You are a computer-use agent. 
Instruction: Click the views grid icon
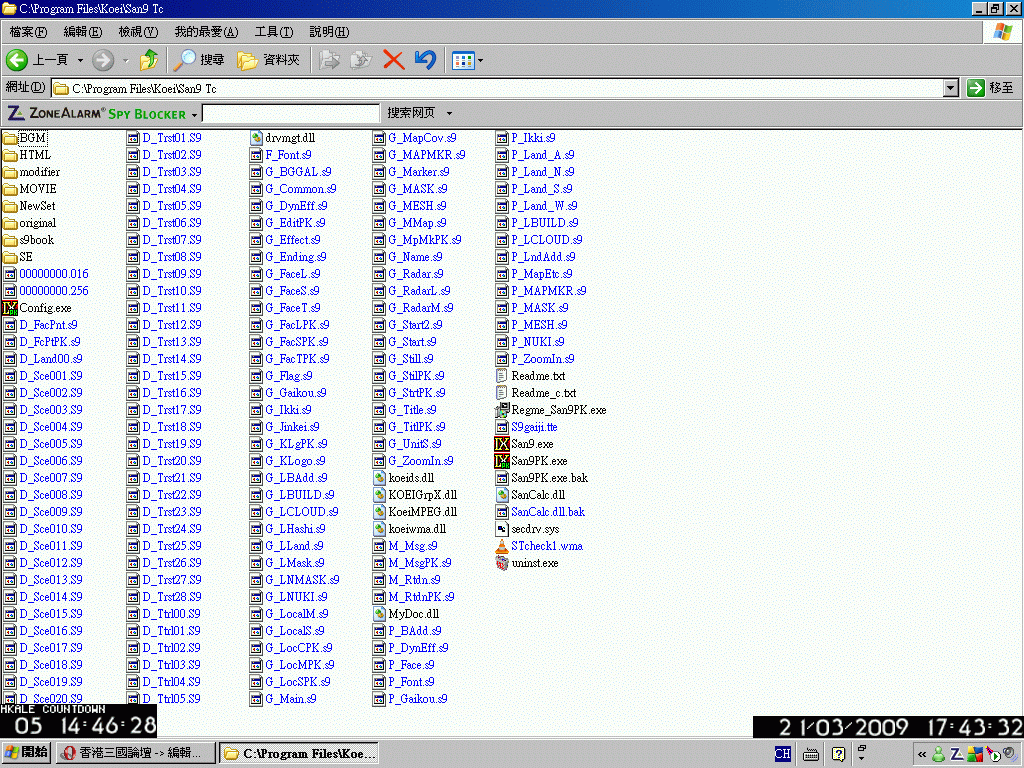click(x=463, y=61)
